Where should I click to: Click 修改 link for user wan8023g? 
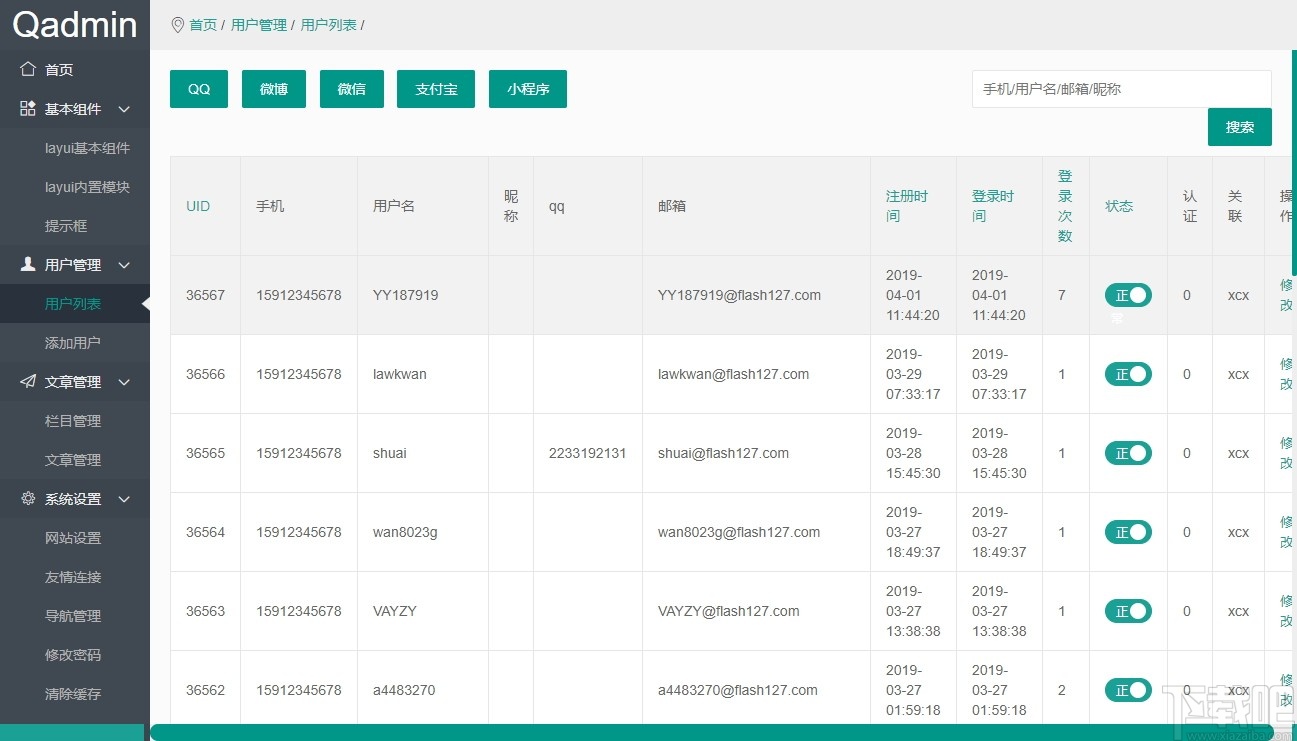point(1287,532)
